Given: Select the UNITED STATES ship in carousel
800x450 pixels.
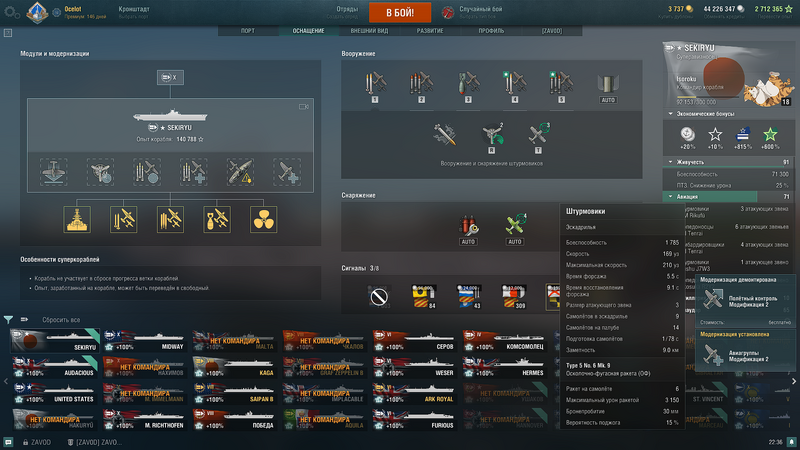Looking at the screenshot, I should point(55,393).
